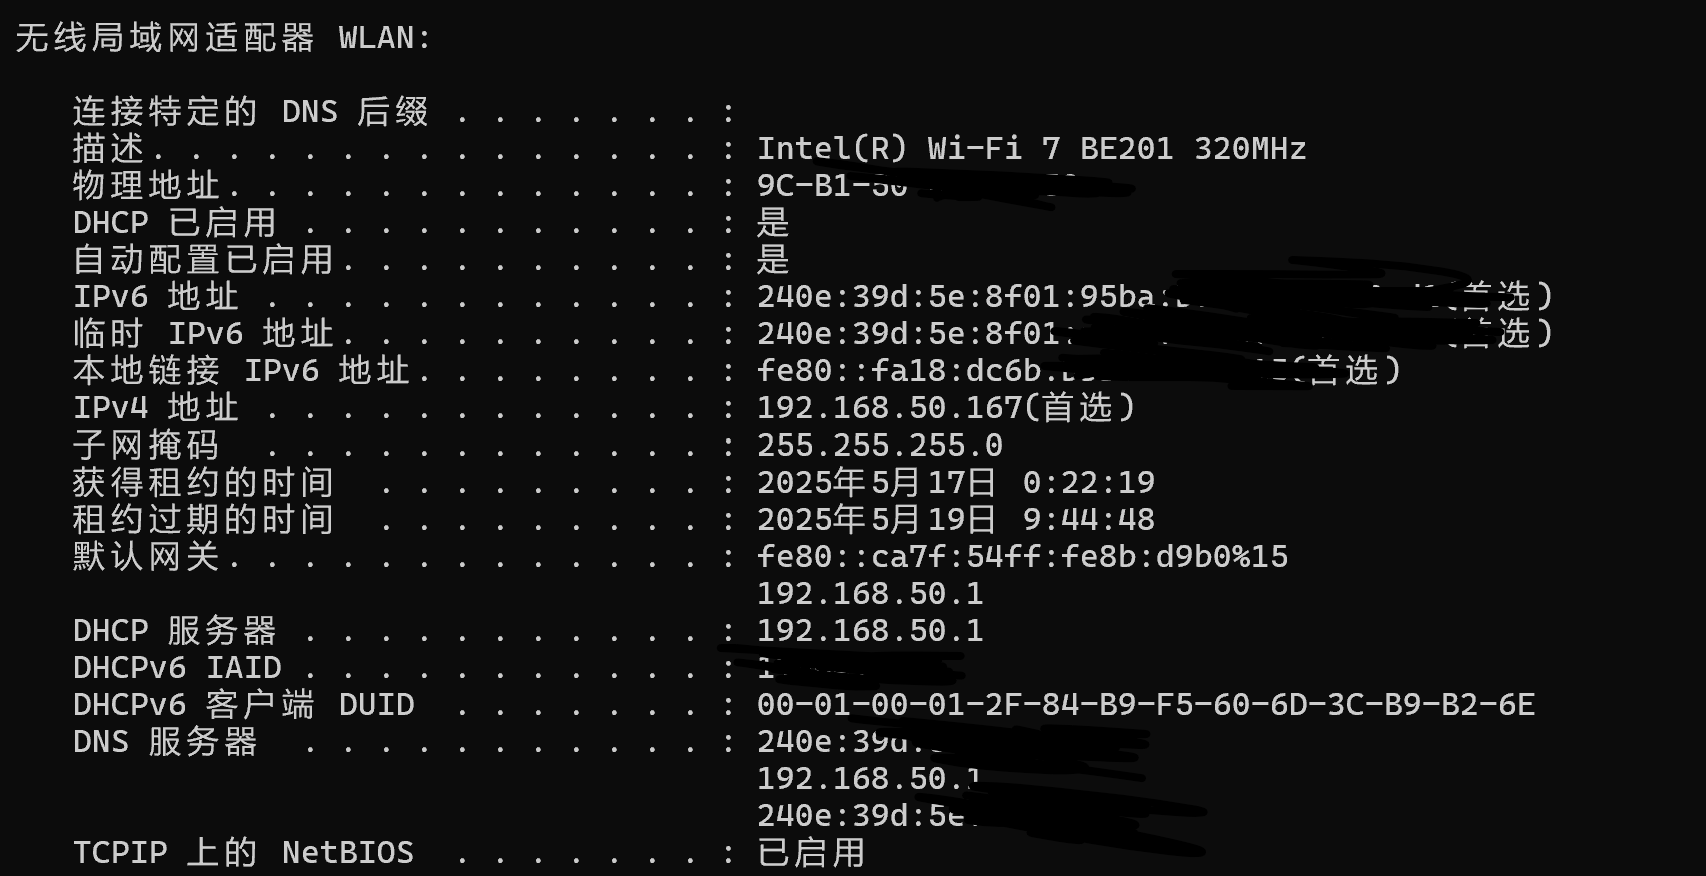Click the DHCP enabled value 是

coord(773,223)
